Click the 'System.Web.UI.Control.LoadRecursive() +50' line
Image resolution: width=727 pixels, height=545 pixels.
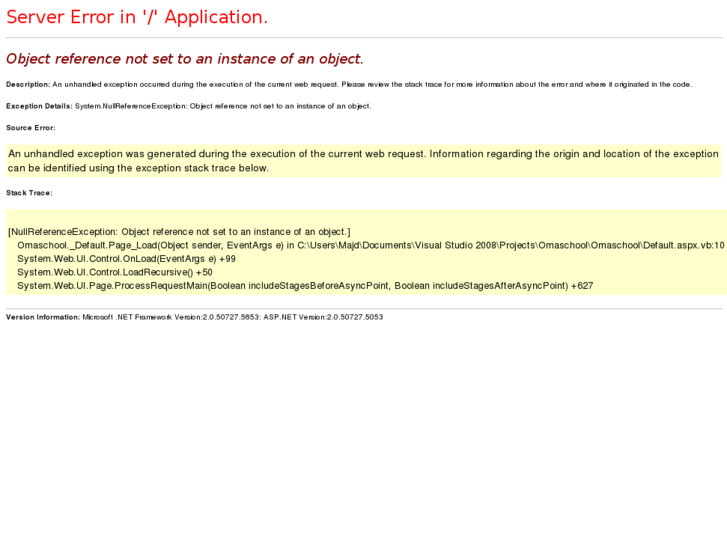tap(115, 272)
